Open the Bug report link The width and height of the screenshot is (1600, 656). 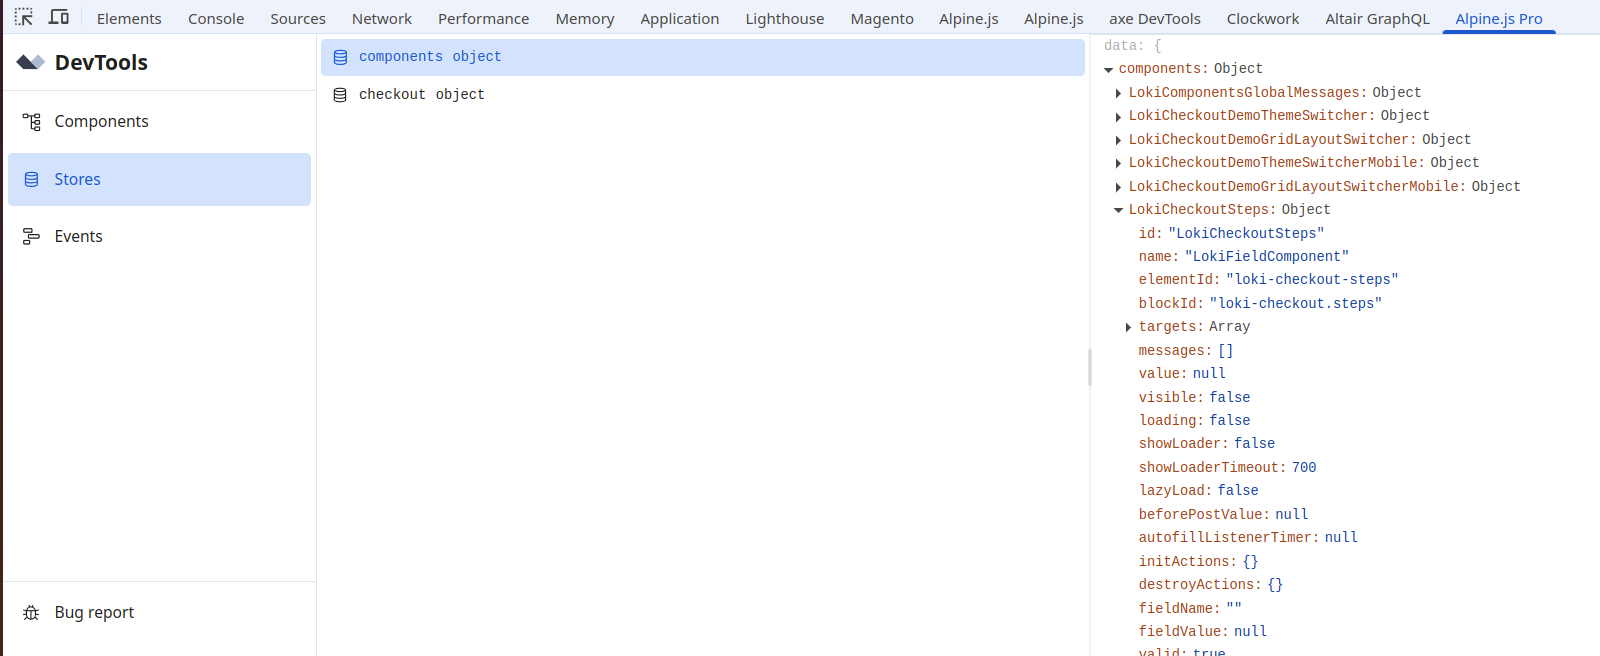160,613
